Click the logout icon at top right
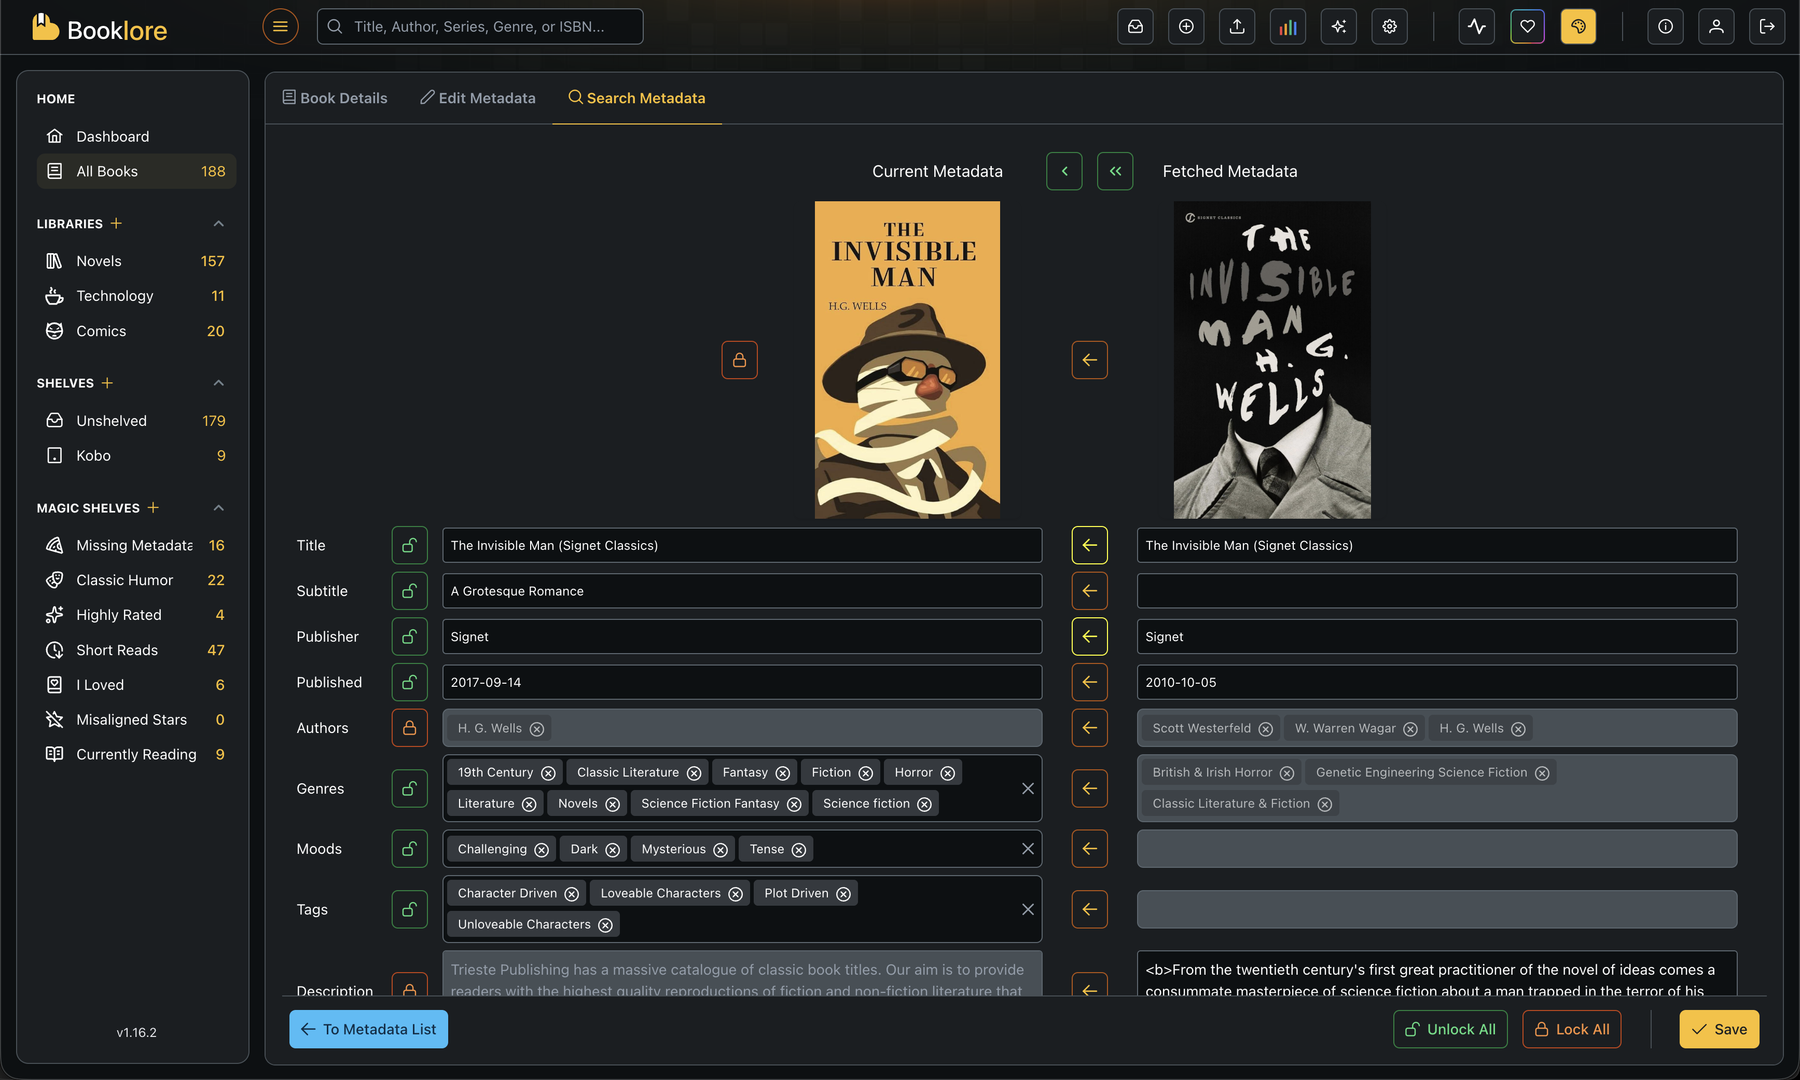Image resolution: width=1800 pixels, height=1080 pixels. pyautogui.click(x=1767, y=26)
